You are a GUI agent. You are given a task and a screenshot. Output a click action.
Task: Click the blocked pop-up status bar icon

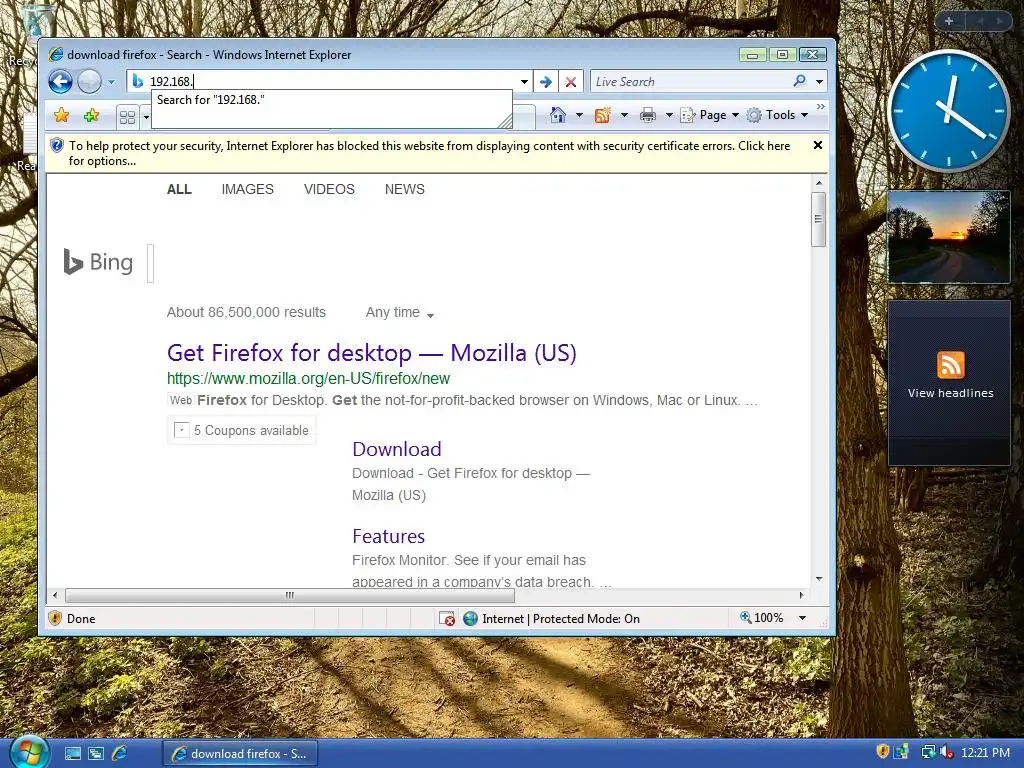[x=447, y=618]
